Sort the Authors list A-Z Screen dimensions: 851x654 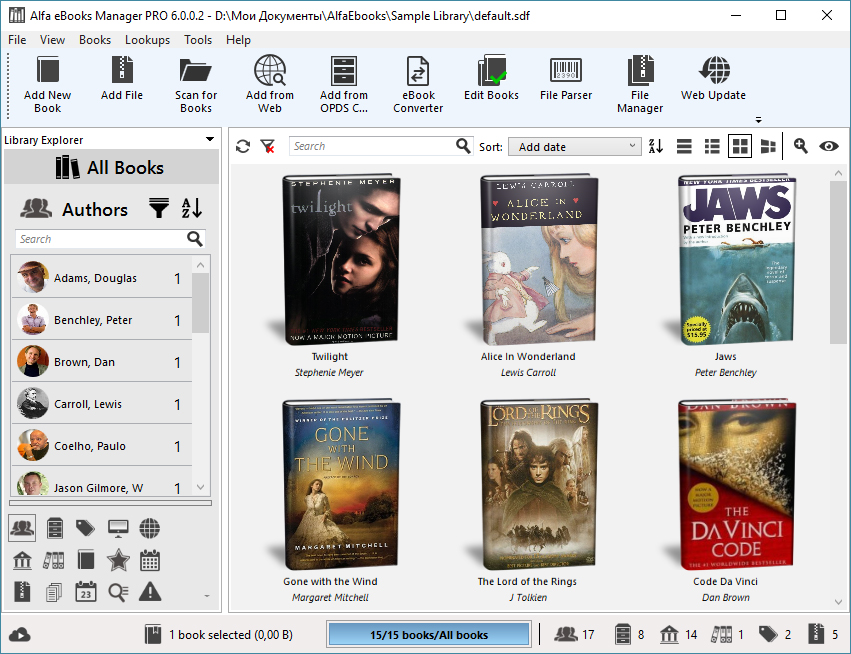coord(192,208)
